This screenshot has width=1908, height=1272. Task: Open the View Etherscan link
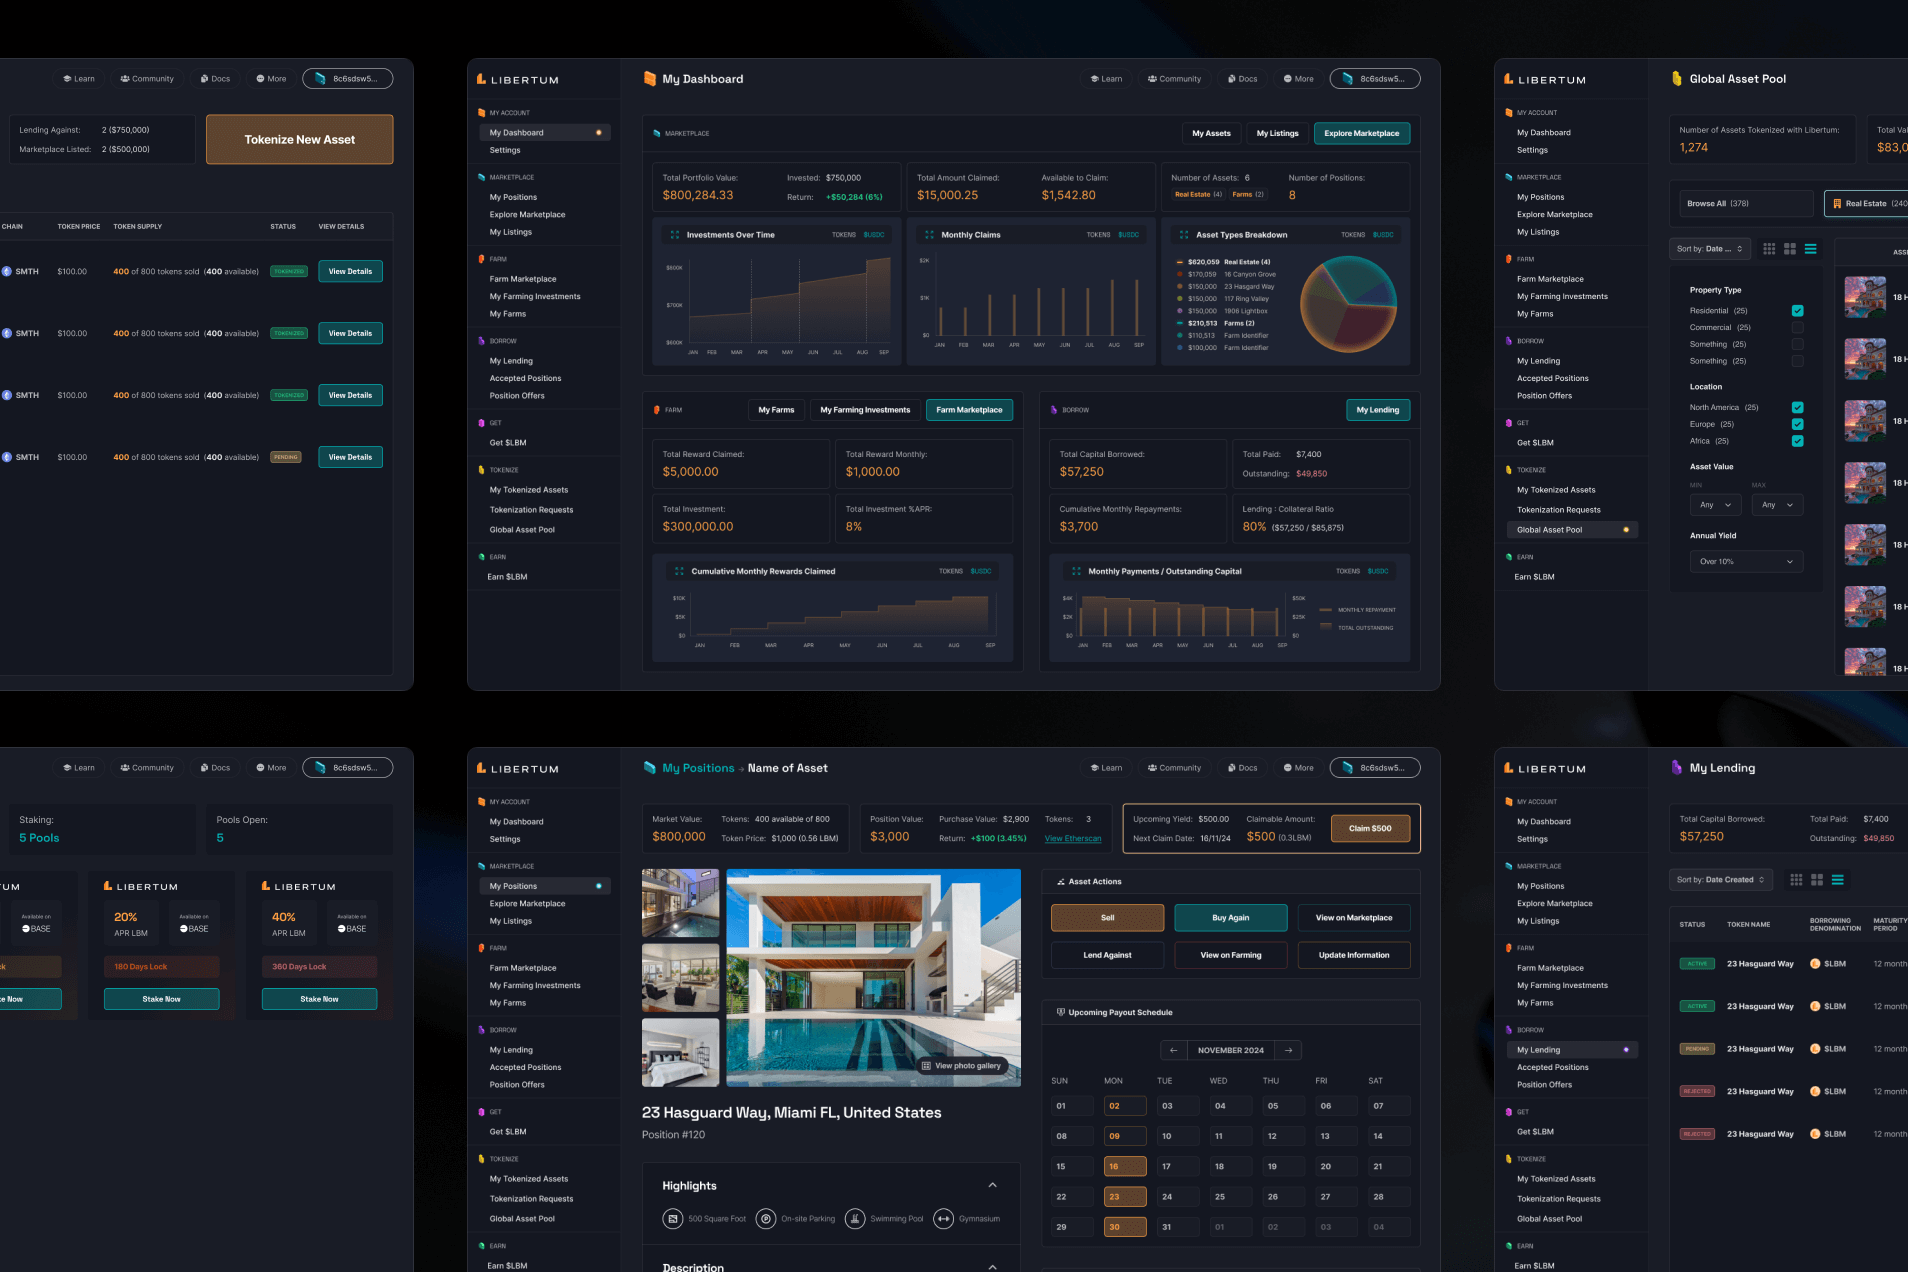coord(1072,839)
